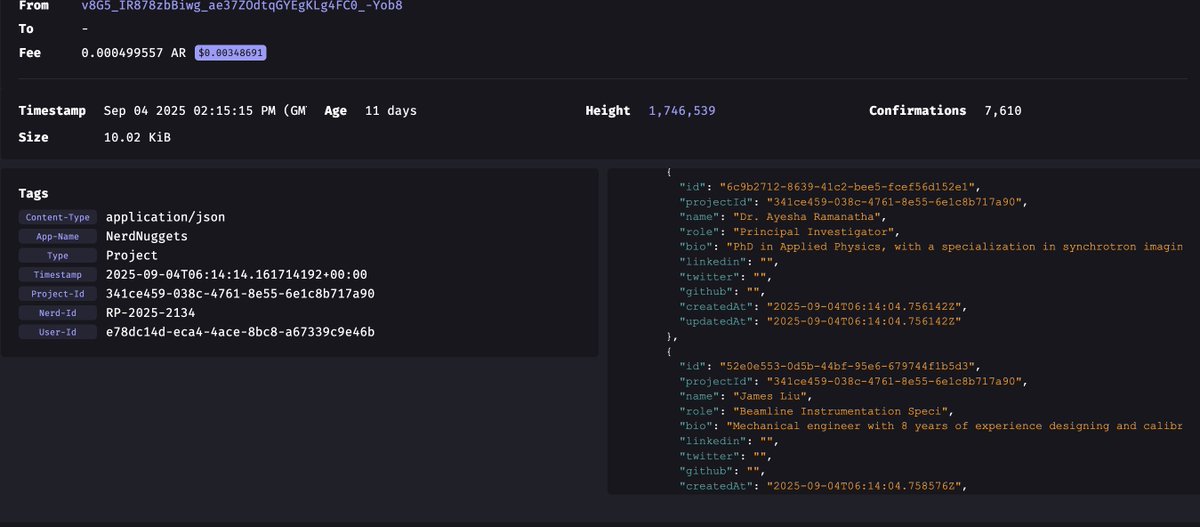Click the Project-Id tag label
This screenshot has width=1200, height=527.
point(58,294)
